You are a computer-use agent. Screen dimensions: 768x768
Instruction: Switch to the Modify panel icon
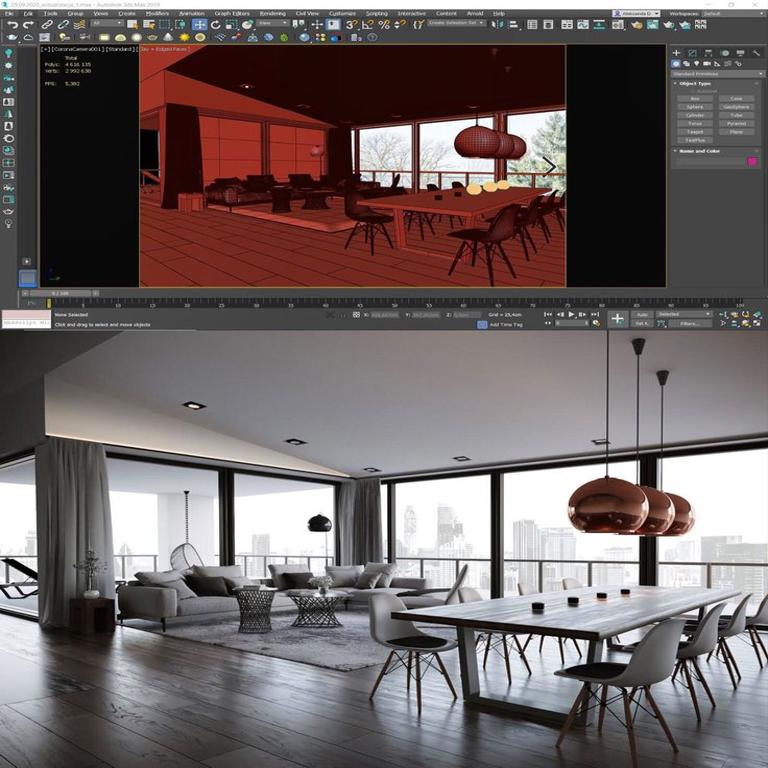(x=692, y=52)
